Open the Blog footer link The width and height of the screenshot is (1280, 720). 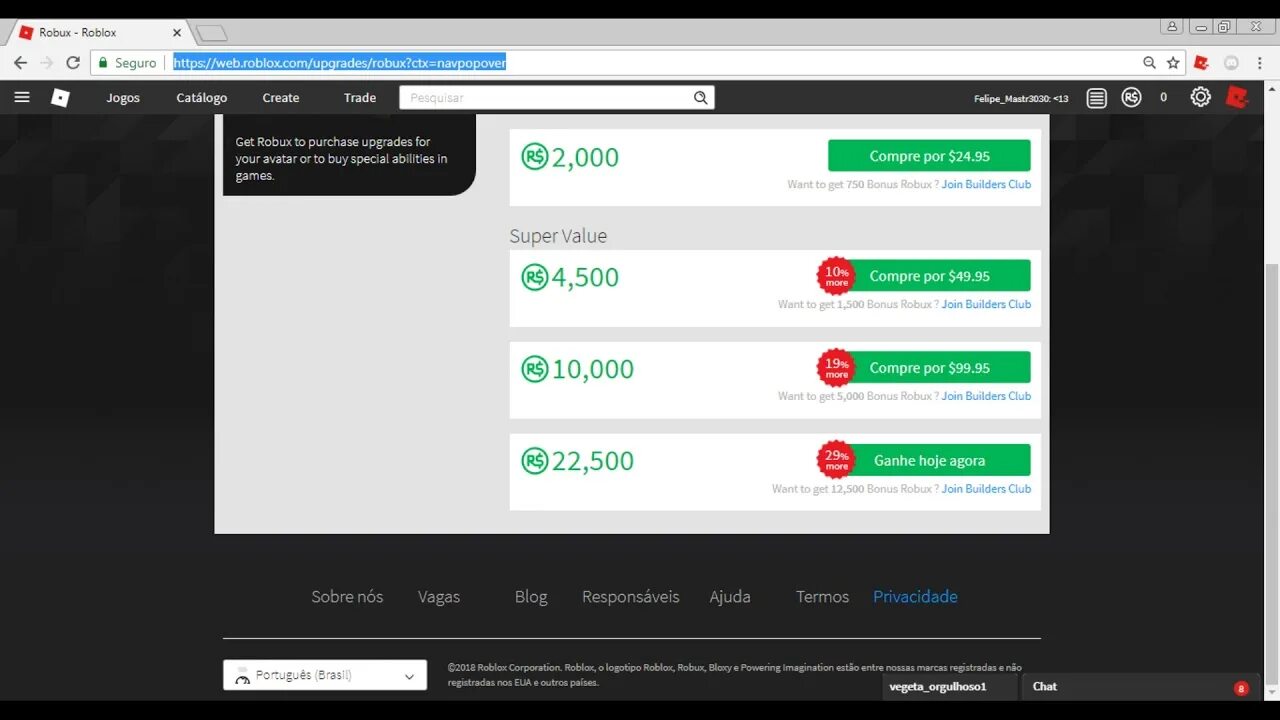(531, 597)
